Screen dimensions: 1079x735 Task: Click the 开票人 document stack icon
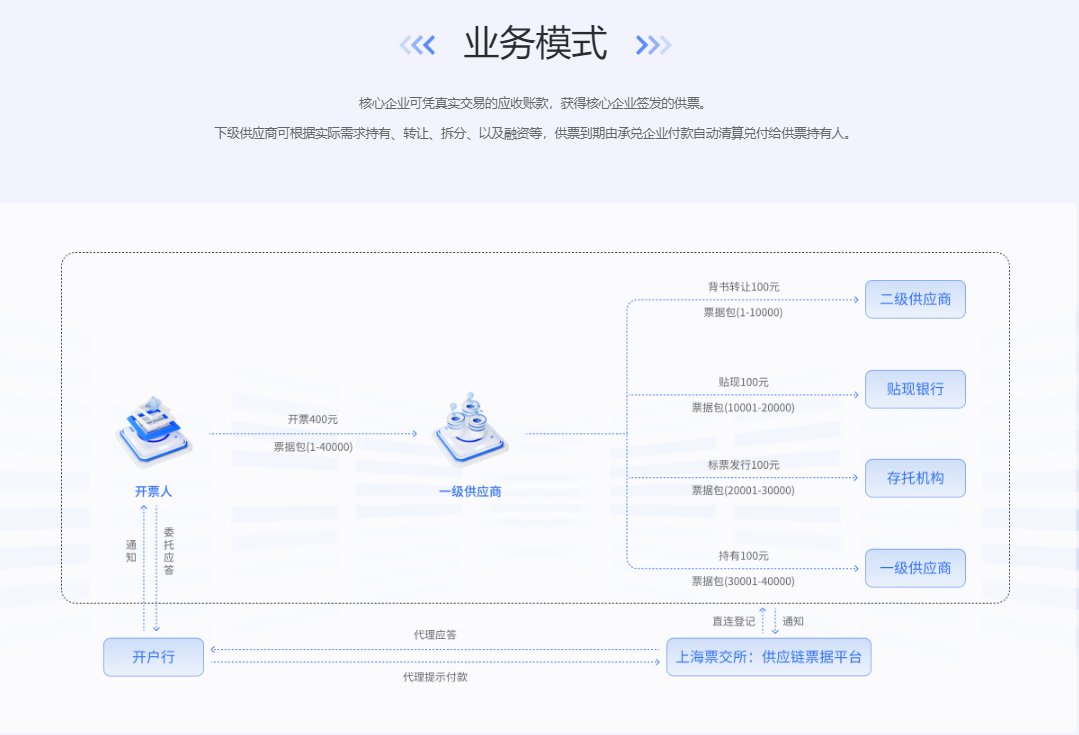(x=153, y=432)
